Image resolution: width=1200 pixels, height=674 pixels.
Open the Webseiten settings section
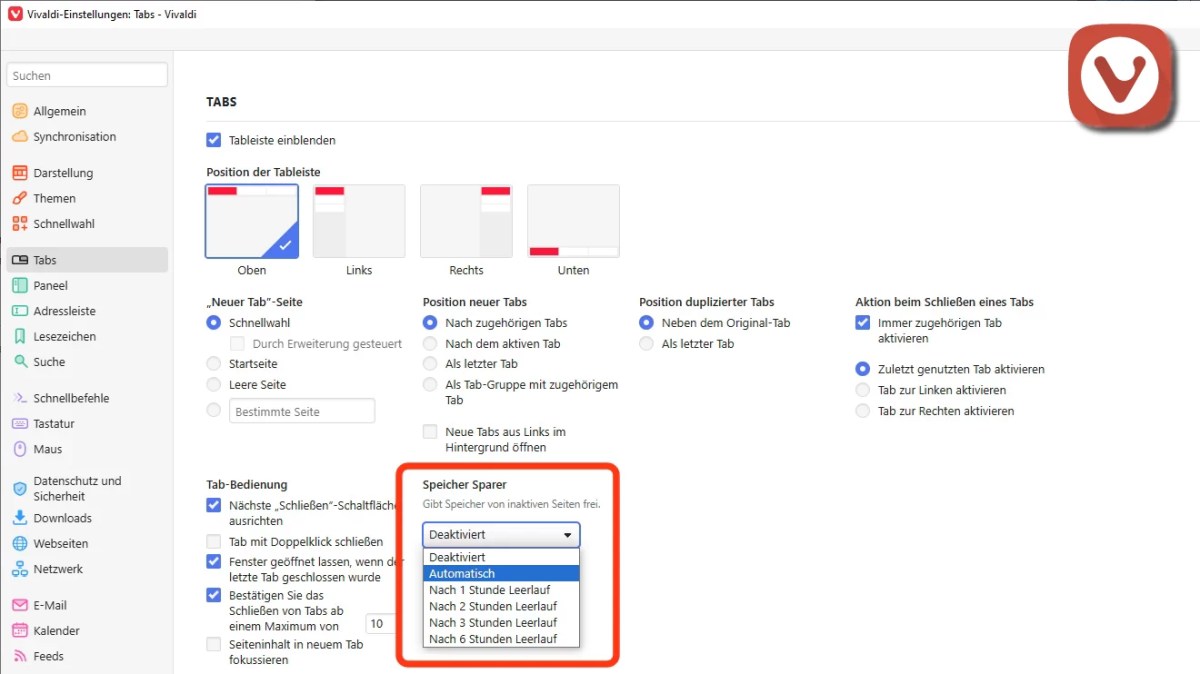tap(60, 544)
